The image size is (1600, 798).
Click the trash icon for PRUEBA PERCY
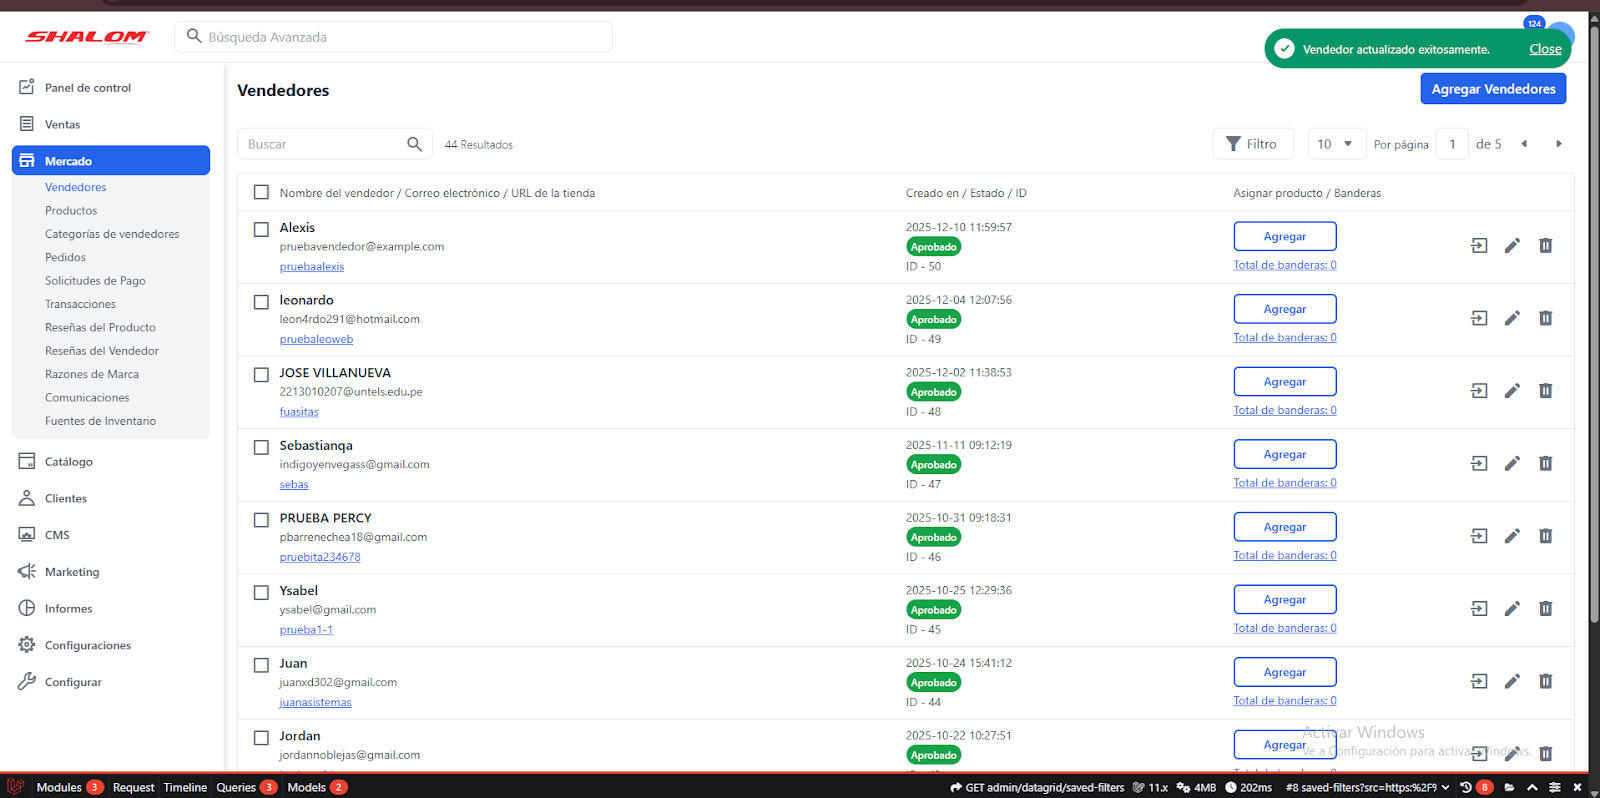1545,536
